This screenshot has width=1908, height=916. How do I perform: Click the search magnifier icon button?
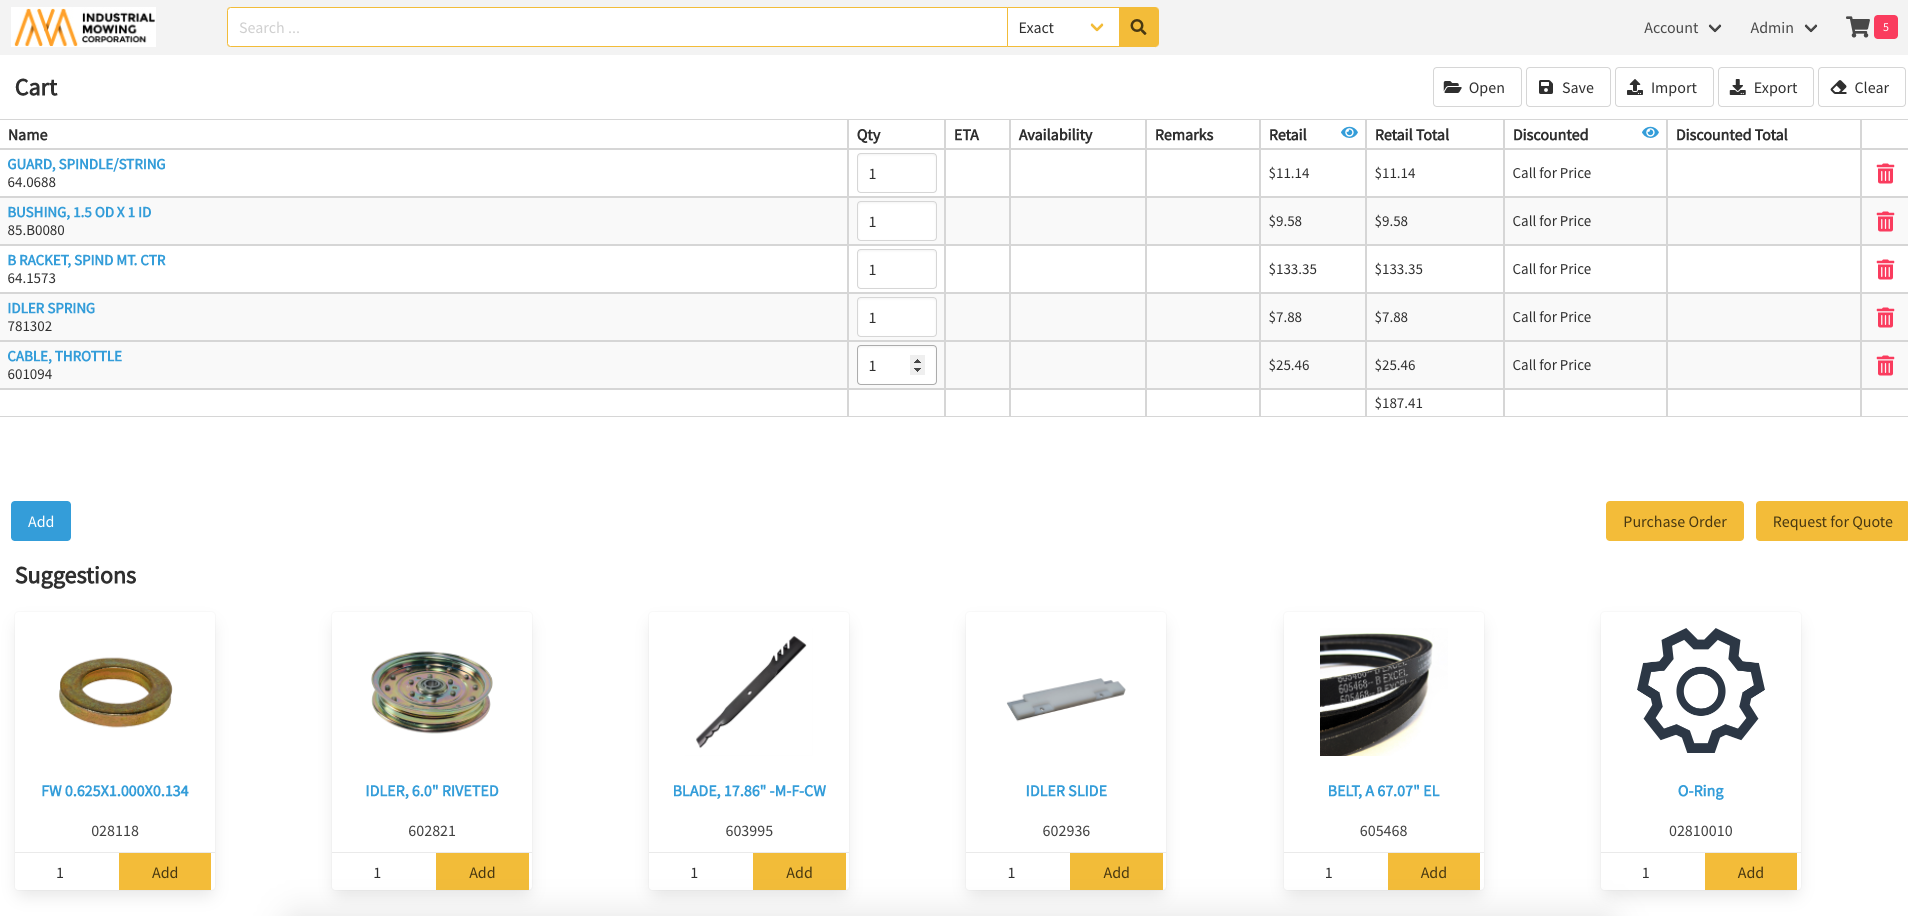coord(1138,27)
